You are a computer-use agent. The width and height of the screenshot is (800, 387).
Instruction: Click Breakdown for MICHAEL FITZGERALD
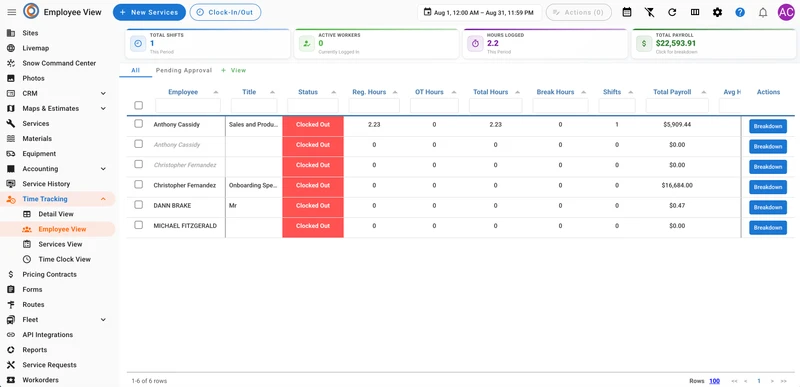(x=768, y=228)
